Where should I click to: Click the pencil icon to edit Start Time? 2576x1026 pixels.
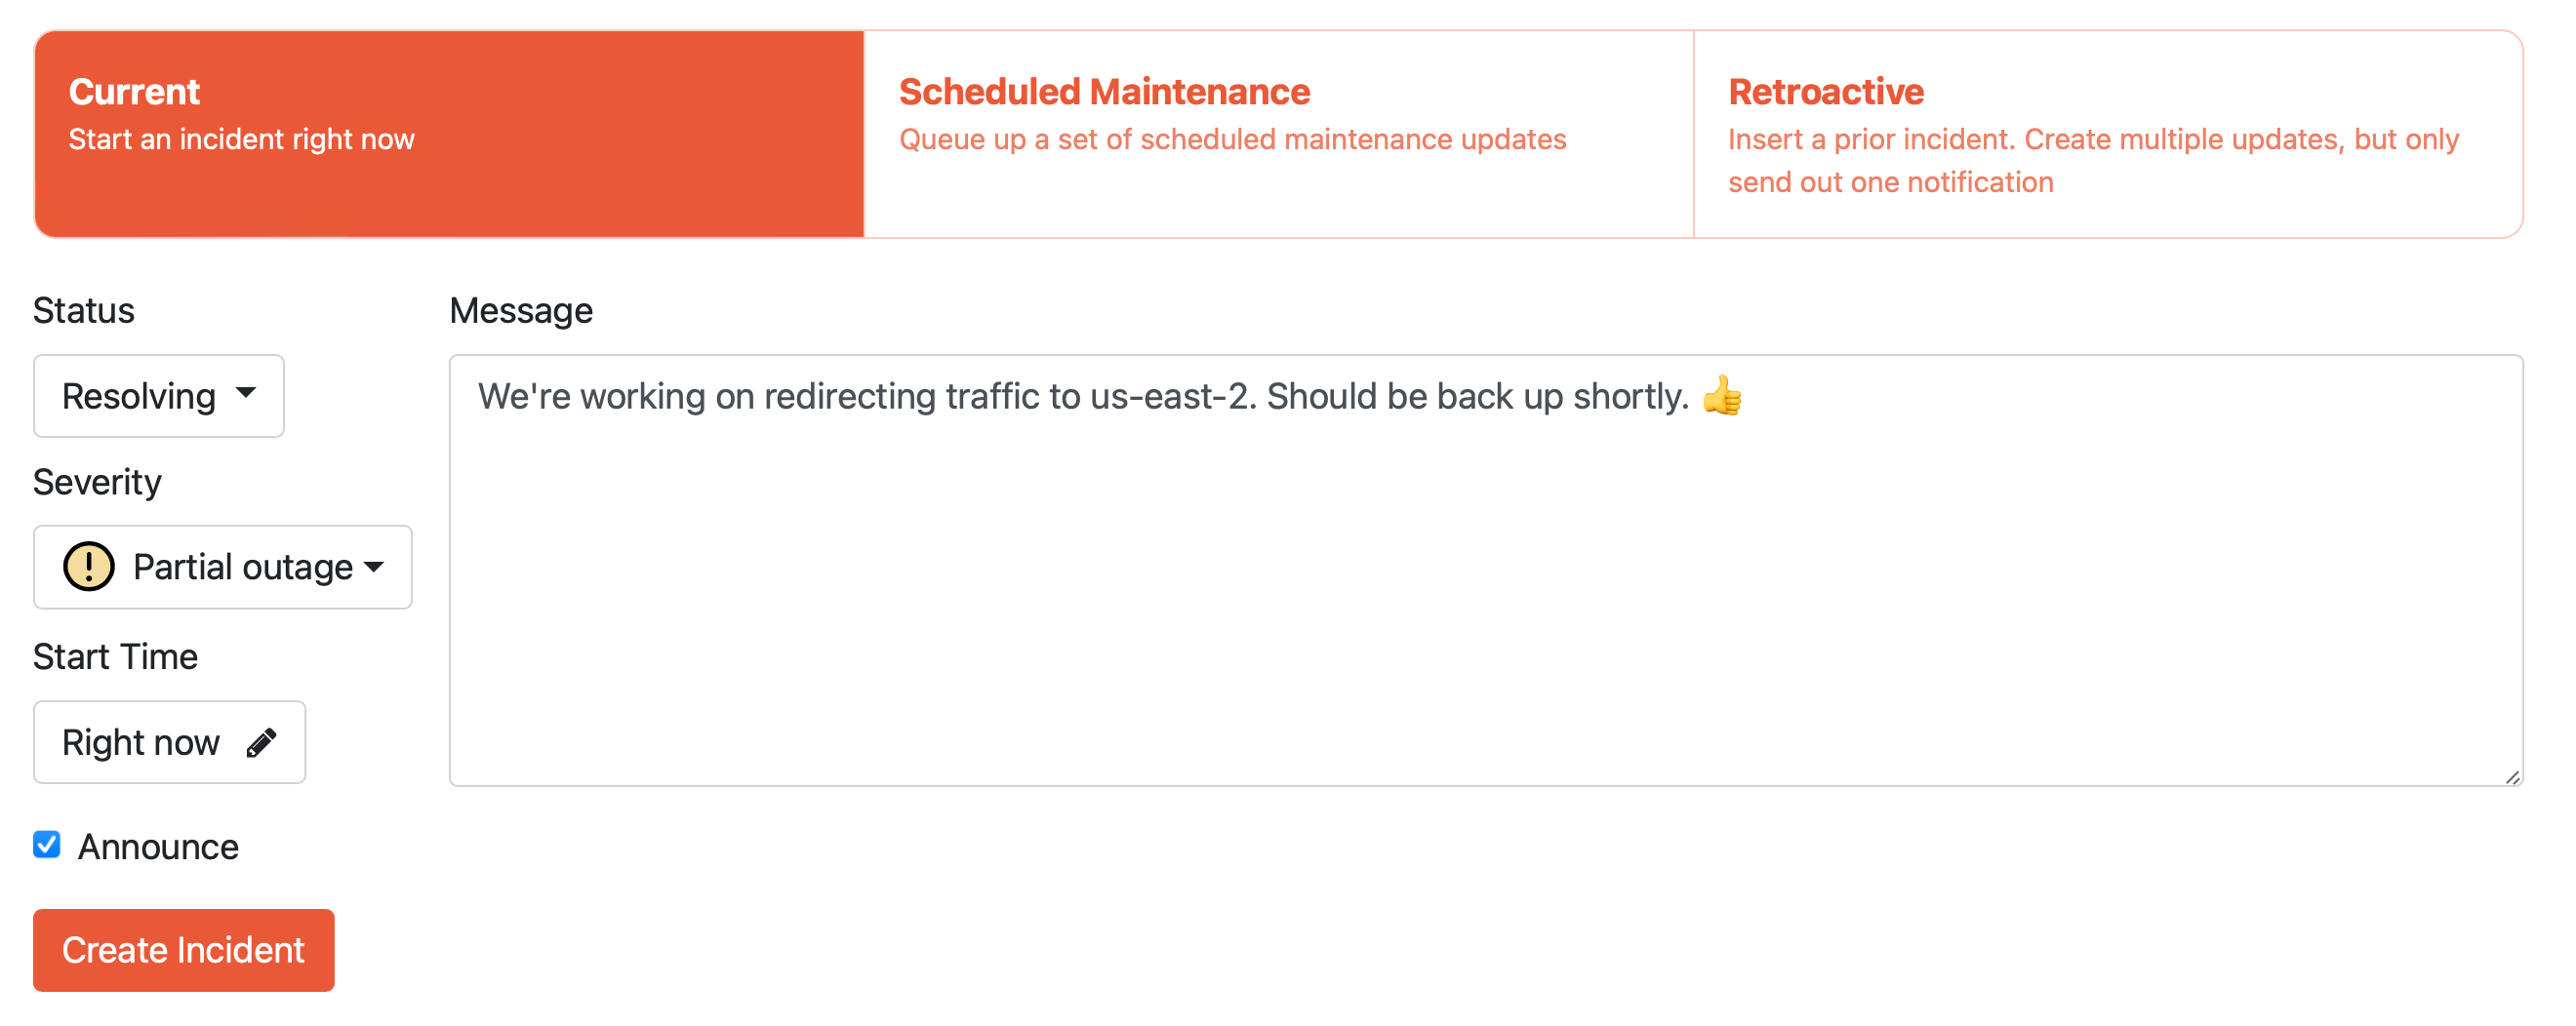pyautogui.click(x=262, y=742)
